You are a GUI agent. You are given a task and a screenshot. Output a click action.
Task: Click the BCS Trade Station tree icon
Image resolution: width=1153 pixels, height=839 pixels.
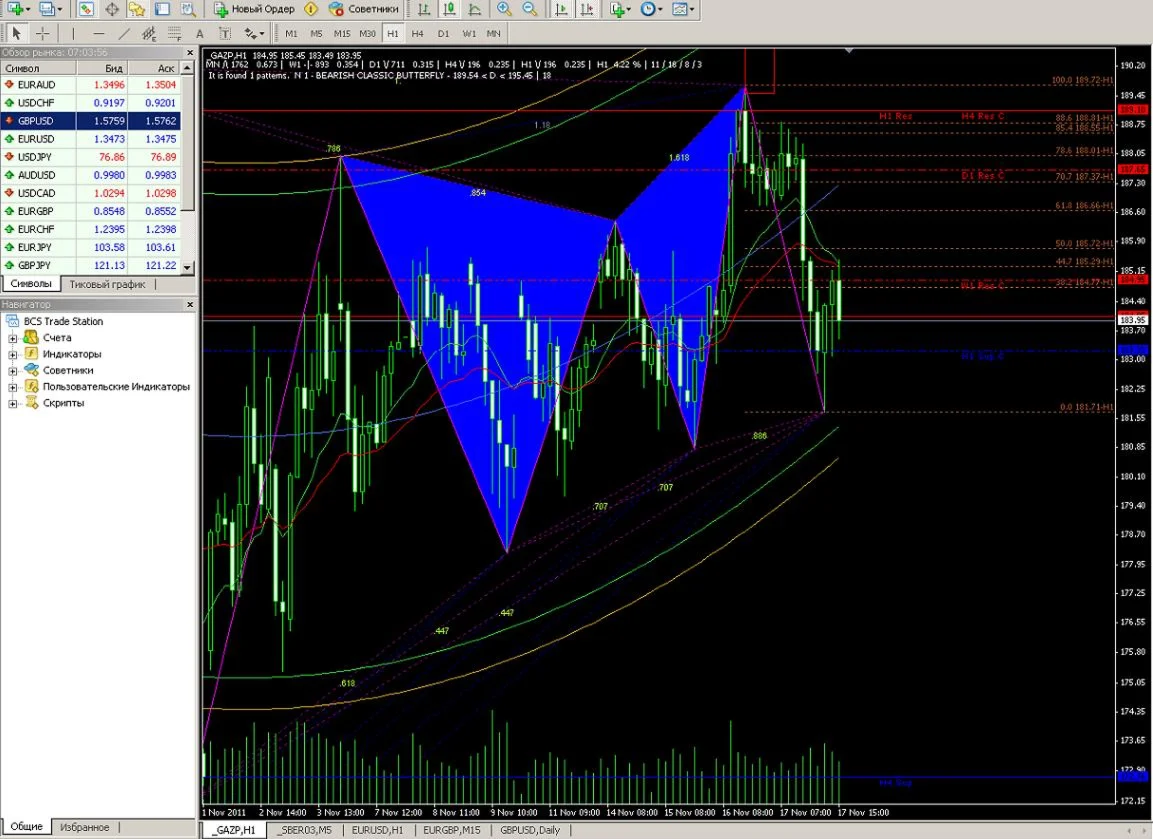[13, 321]
